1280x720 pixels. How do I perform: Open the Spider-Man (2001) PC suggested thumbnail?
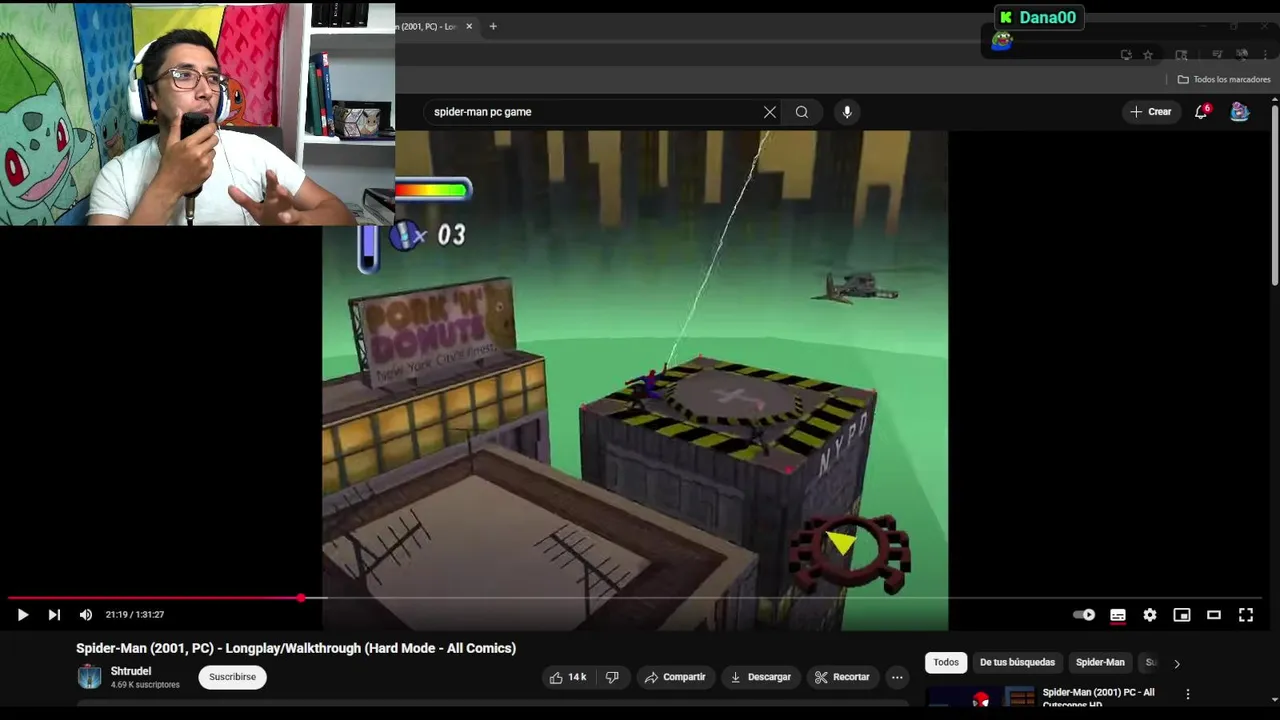coord(980,697)
